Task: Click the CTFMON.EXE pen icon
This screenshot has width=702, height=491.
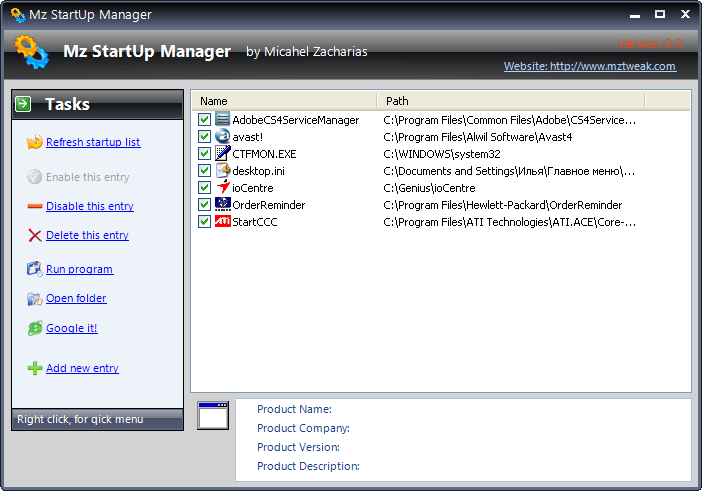Action: 222,153
